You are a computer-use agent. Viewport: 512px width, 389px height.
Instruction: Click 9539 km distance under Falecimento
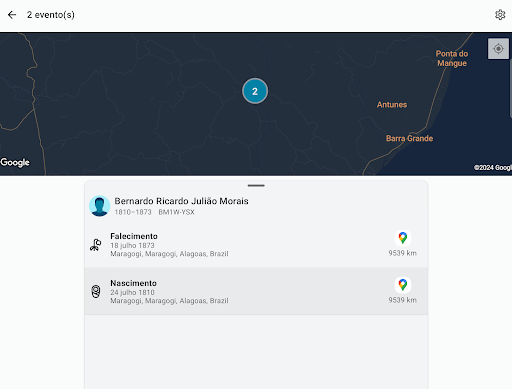tap(402, 253)
